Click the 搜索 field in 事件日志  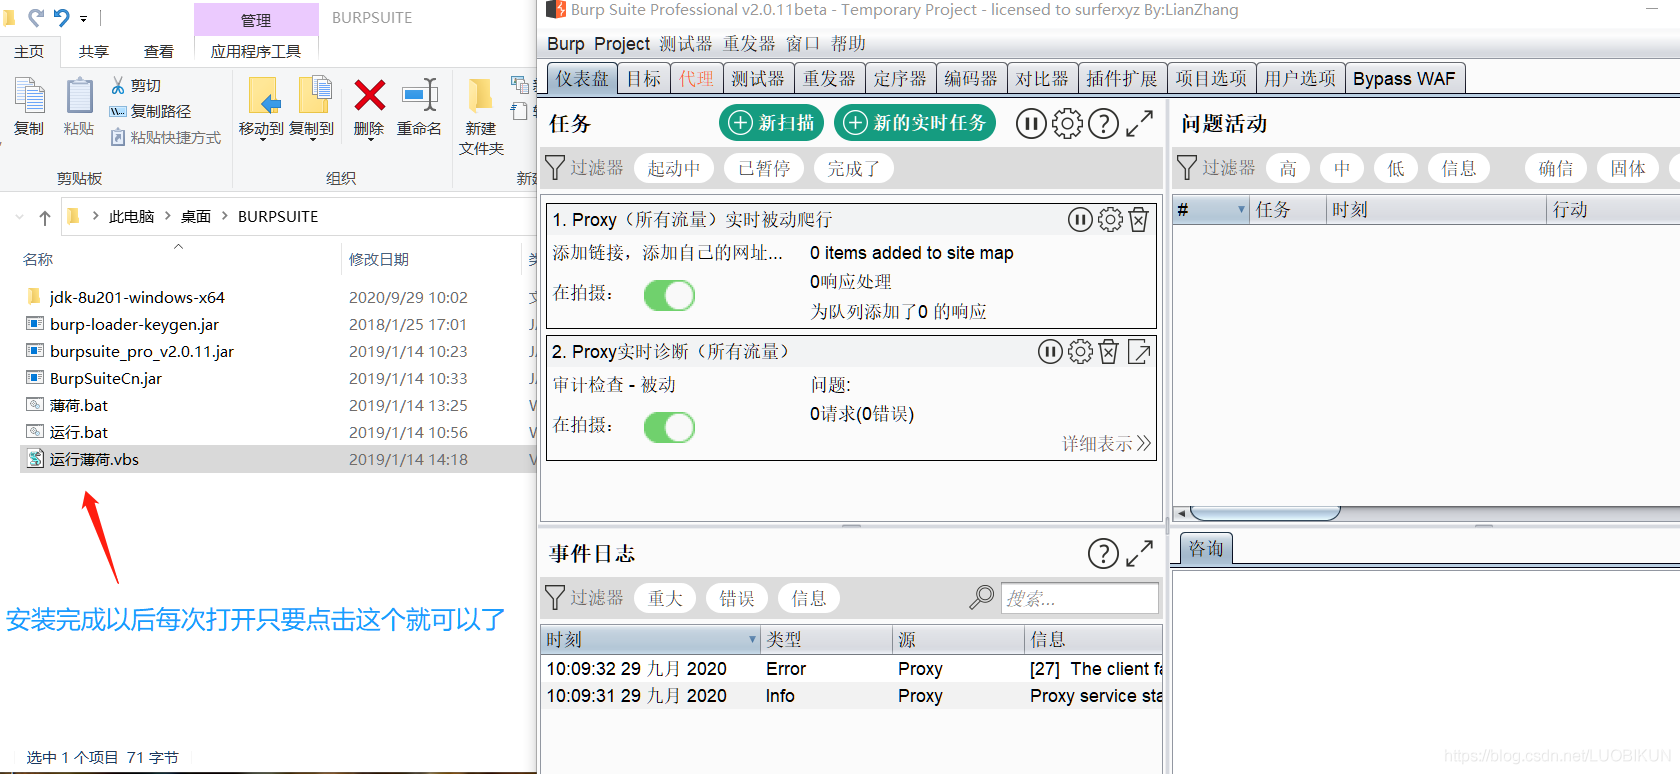[1080, 598]
